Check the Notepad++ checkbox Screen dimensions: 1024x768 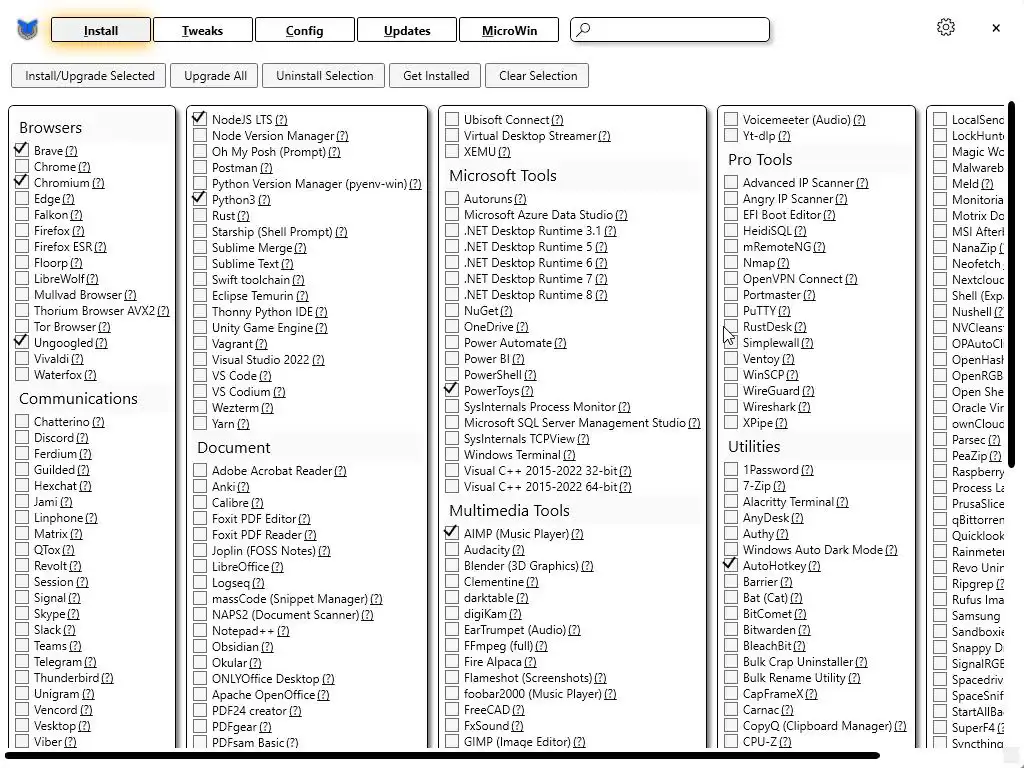click(x=200, y=631)
